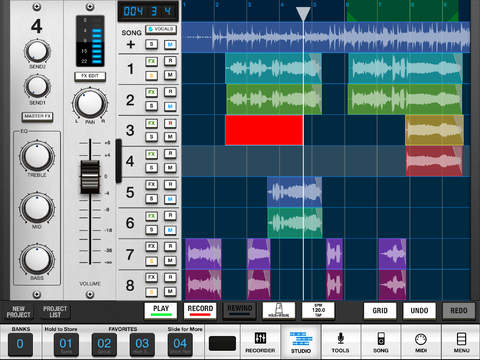Open the Recorder mixer view
This screenshot has width=480, height=360.
coord(260,342)
